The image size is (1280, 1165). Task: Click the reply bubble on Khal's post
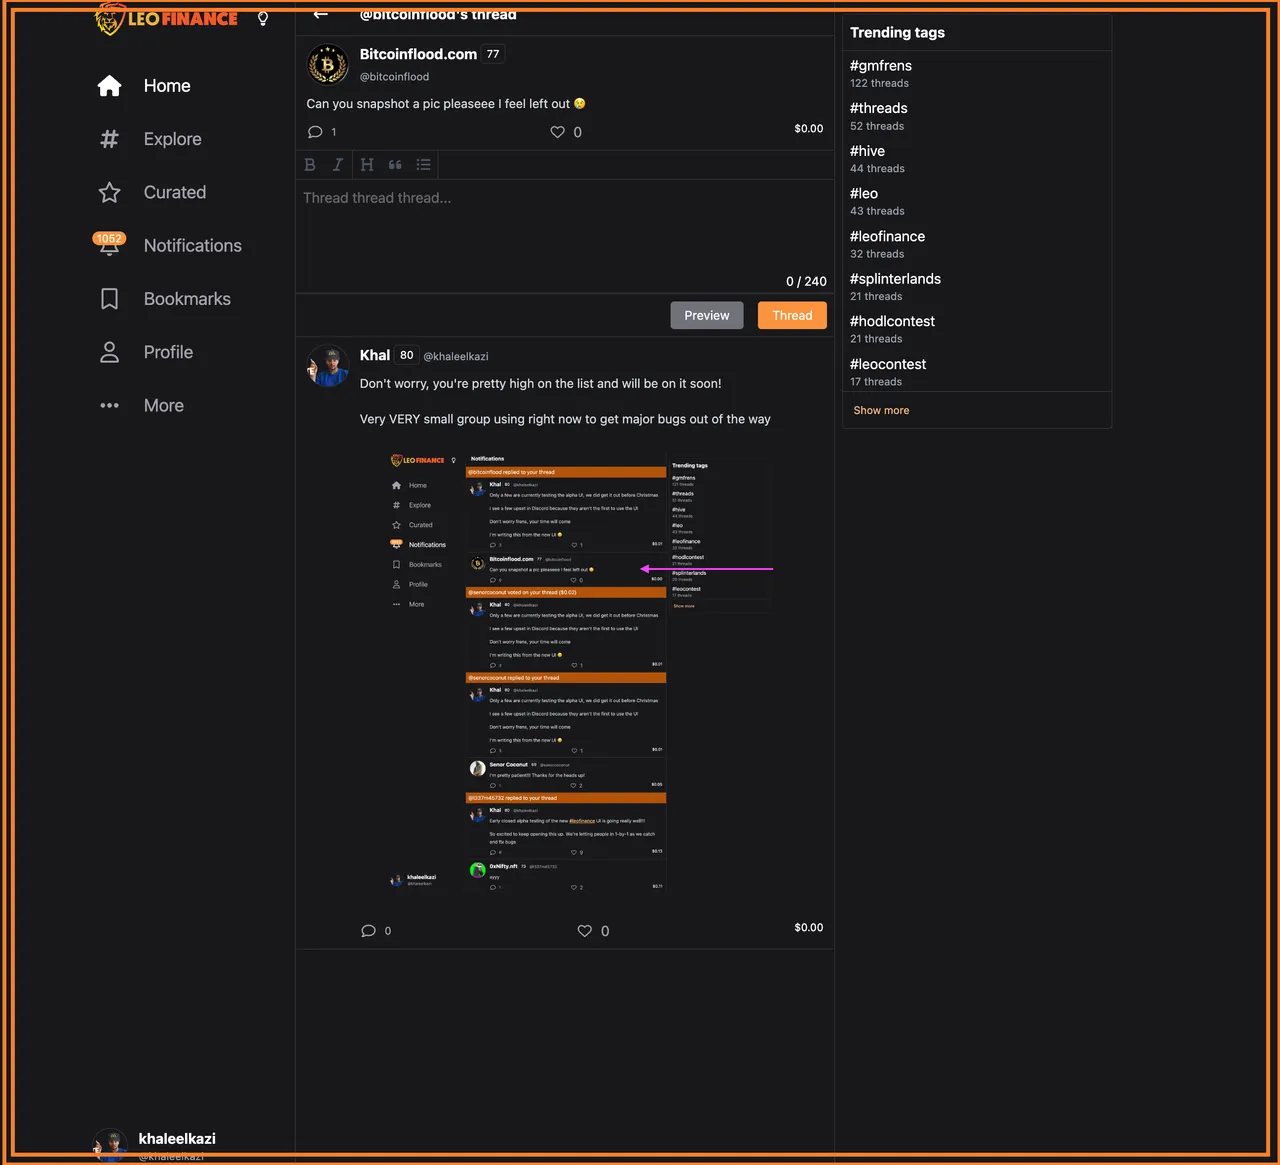pos(368,931)
